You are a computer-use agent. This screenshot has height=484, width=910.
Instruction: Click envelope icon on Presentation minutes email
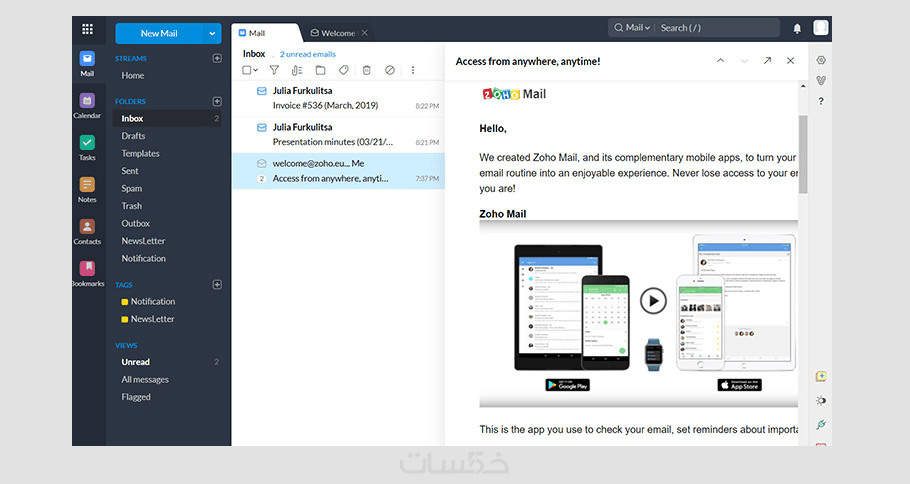[x=262, y=127]
